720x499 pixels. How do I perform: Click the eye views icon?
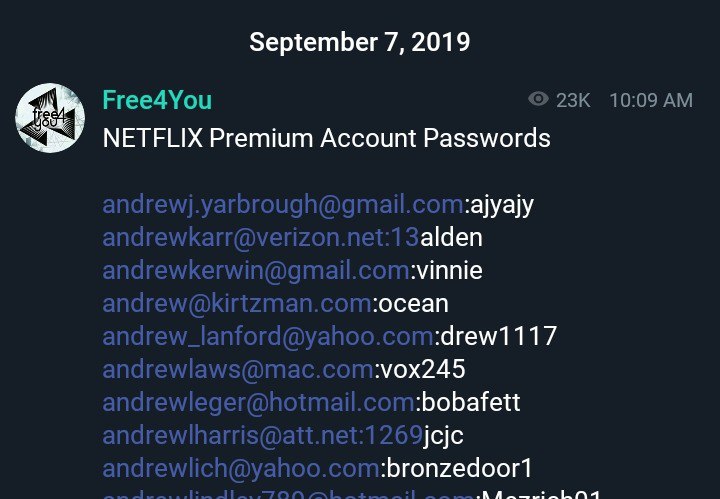click(538, 99)
